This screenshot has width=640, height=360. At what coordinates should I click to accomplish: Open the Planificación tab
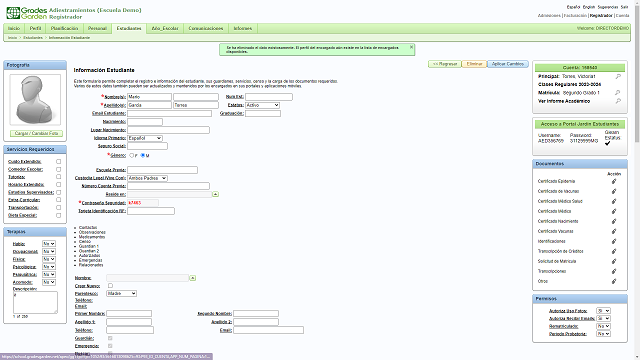pyautogui.click(x=64, y=28)
